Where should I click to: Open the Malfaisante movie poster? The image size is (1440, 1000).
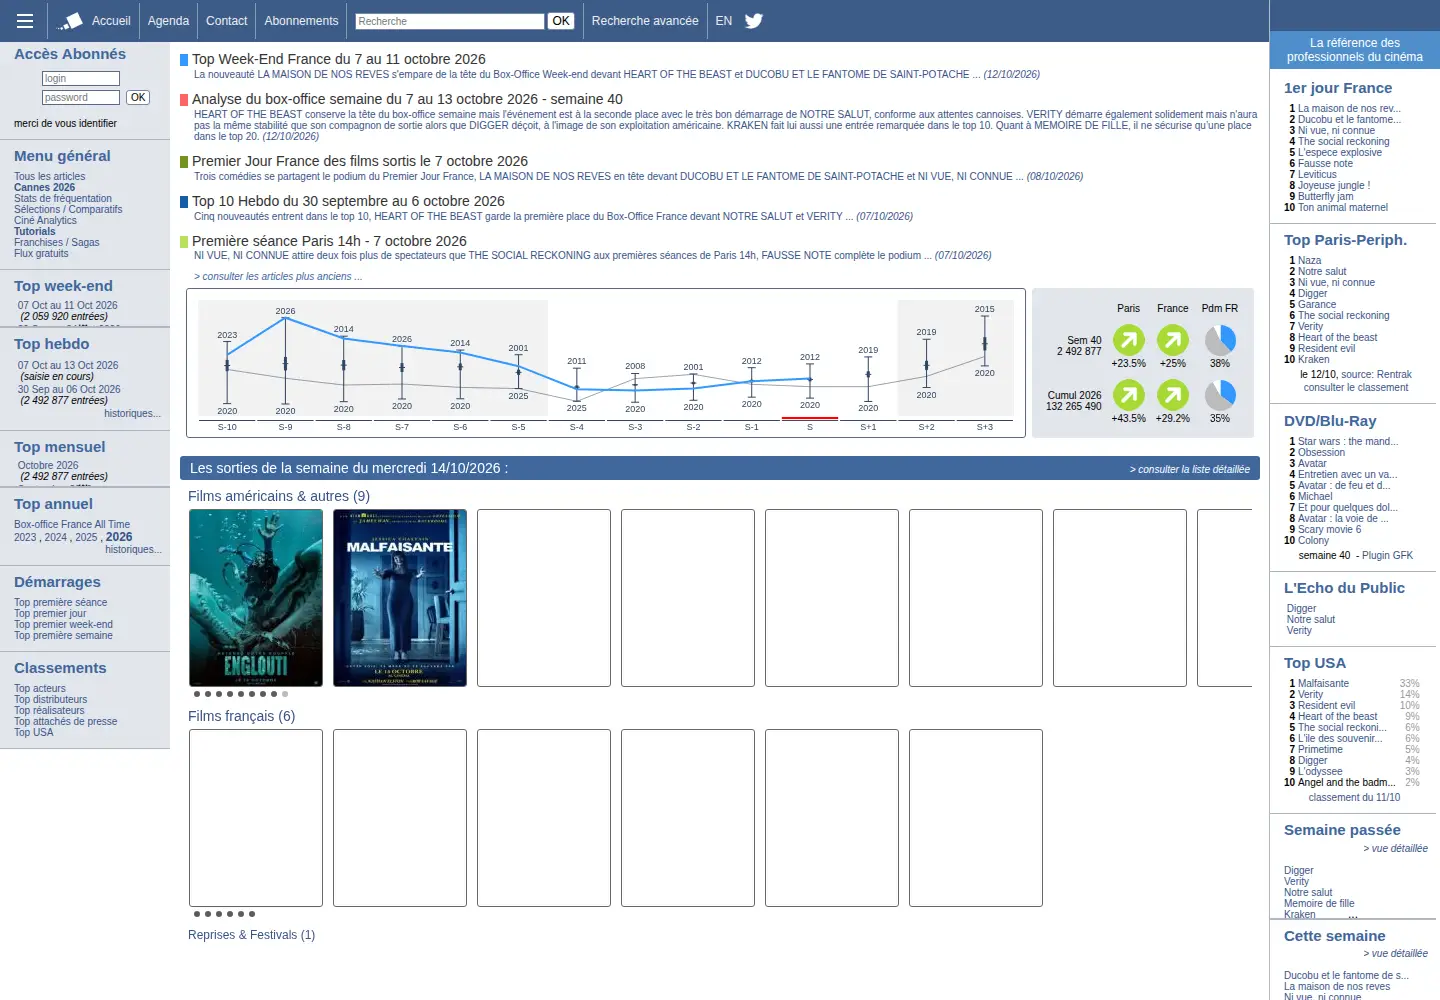pos(400,598)
